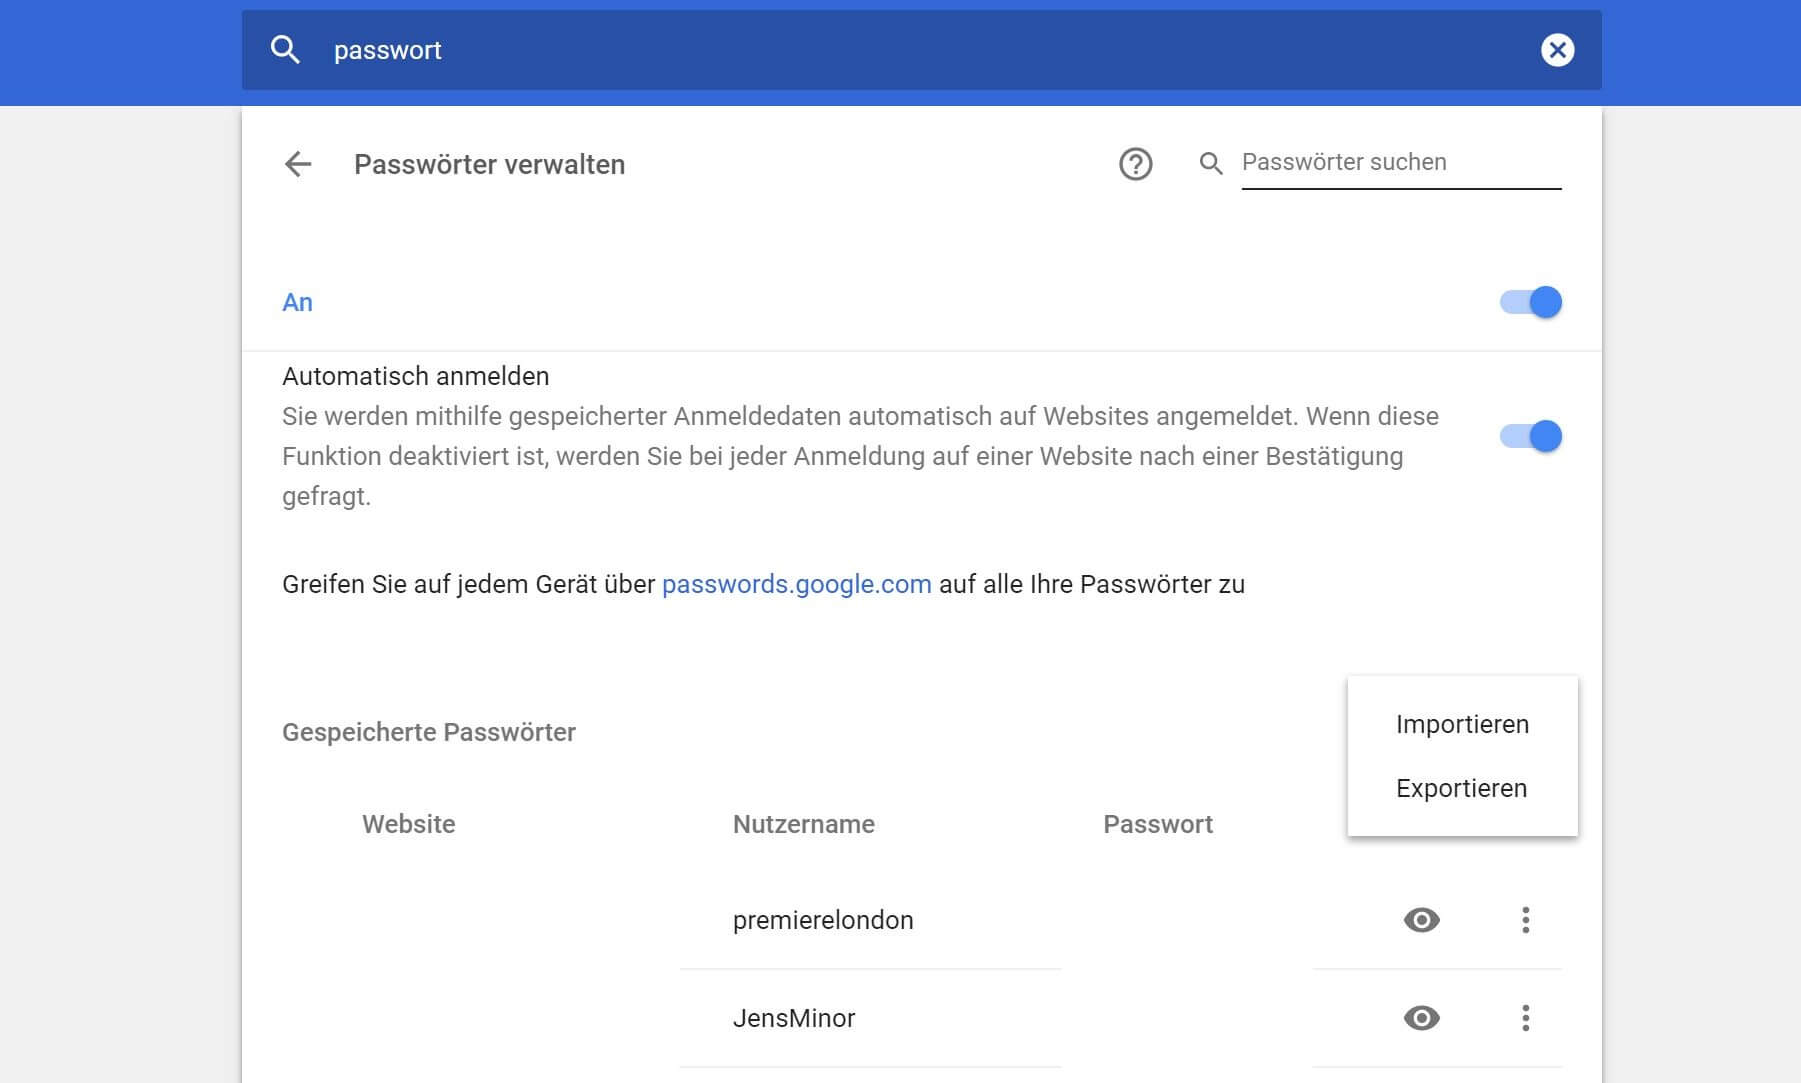Click the Website column header
Screen dimensions: 1801x1083
click(x=408, y=824)
